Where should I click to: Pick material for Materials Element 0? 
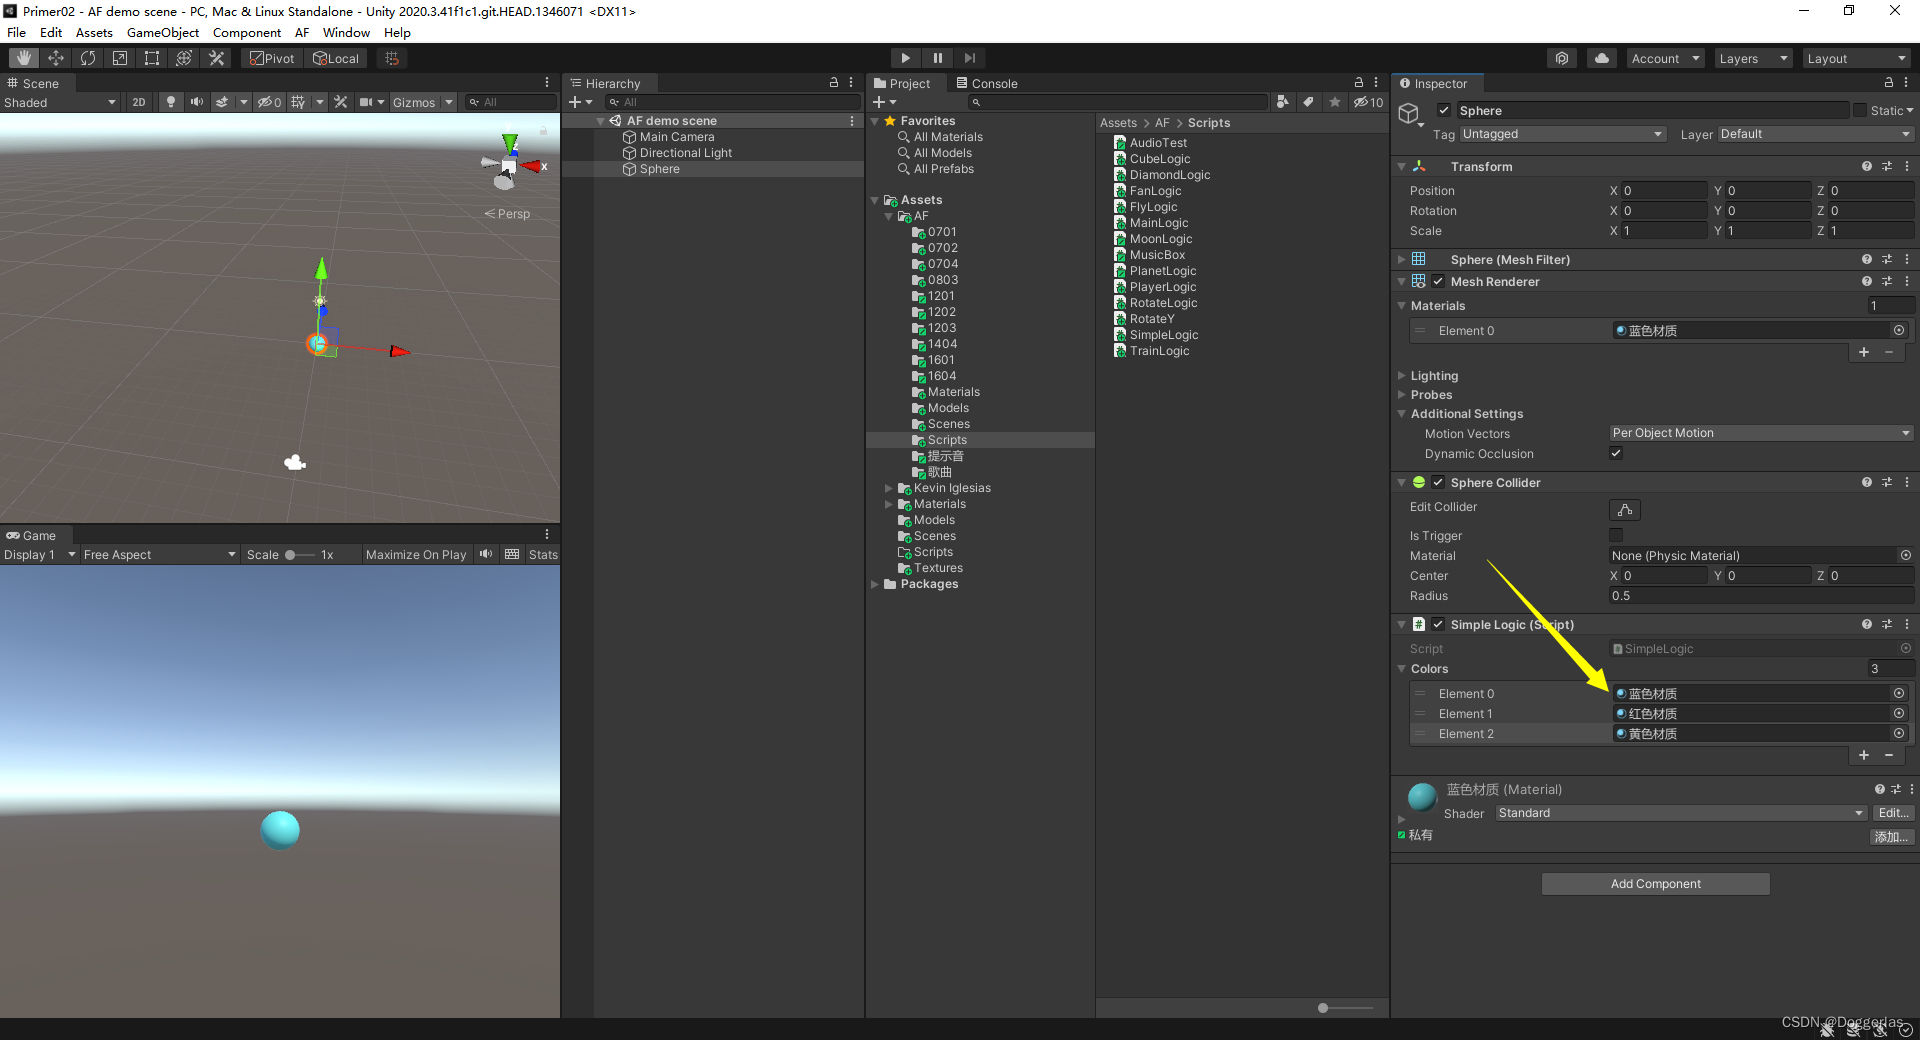1898,330
